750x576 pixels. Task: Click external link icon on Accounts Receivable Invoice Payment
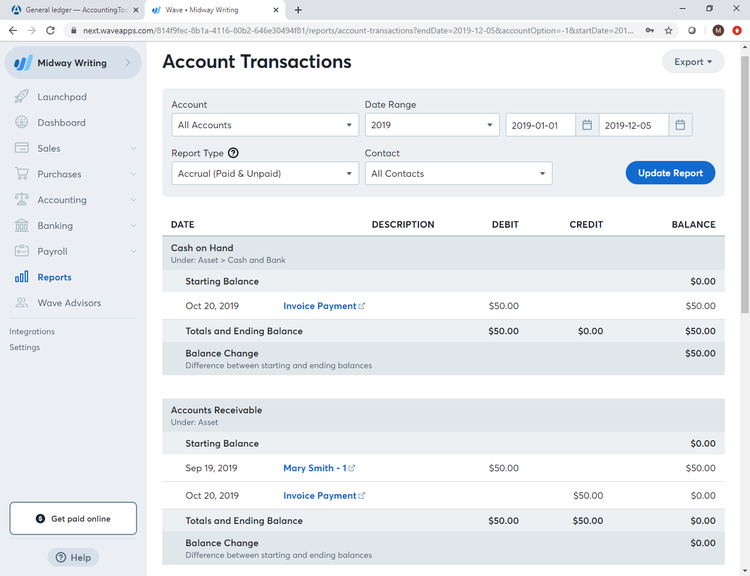[x=362, y=496]
